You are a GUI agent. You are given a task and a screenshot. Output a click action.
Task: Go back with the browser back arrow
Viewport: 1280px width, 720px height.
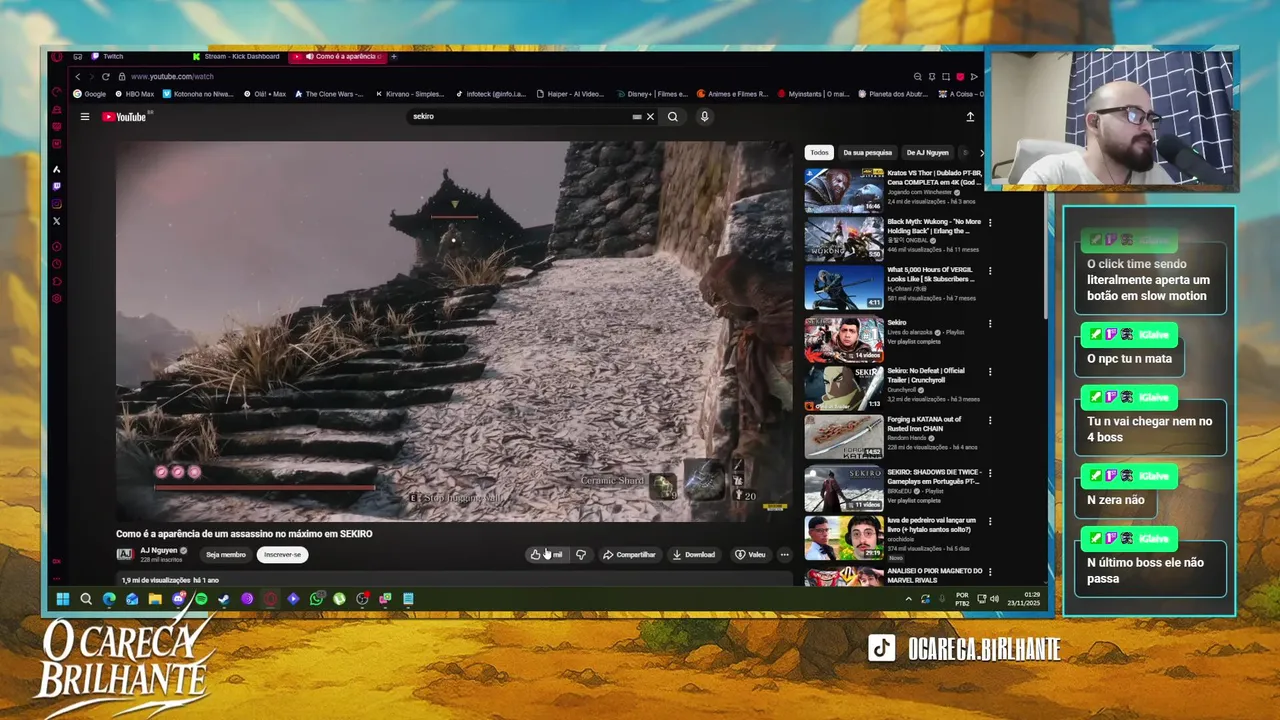click(x=78, y=77)
